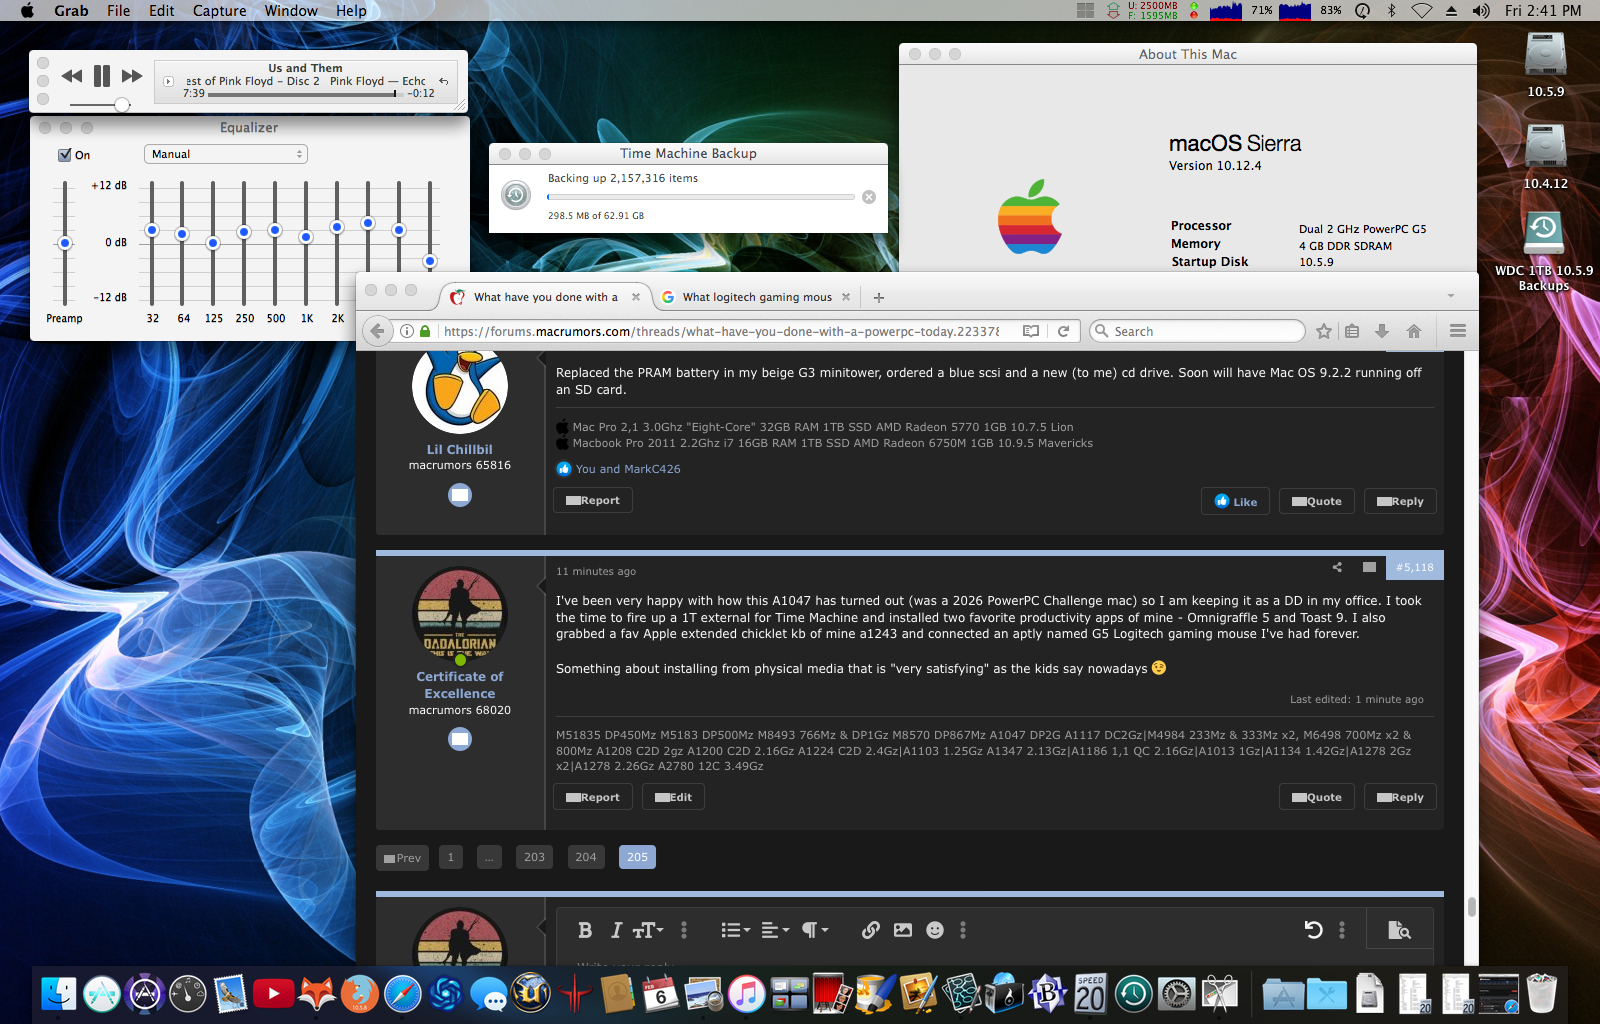
Task: Quote Lil Chillbil's post
Action: [1316, 501]
